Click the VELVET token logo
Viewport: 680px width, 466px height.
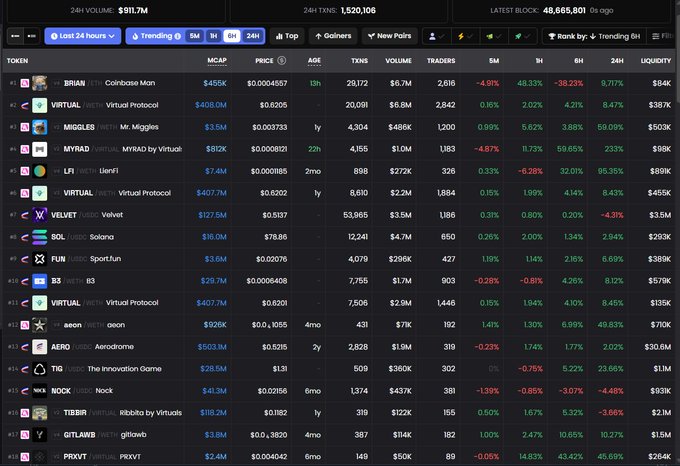coord(39,215)
